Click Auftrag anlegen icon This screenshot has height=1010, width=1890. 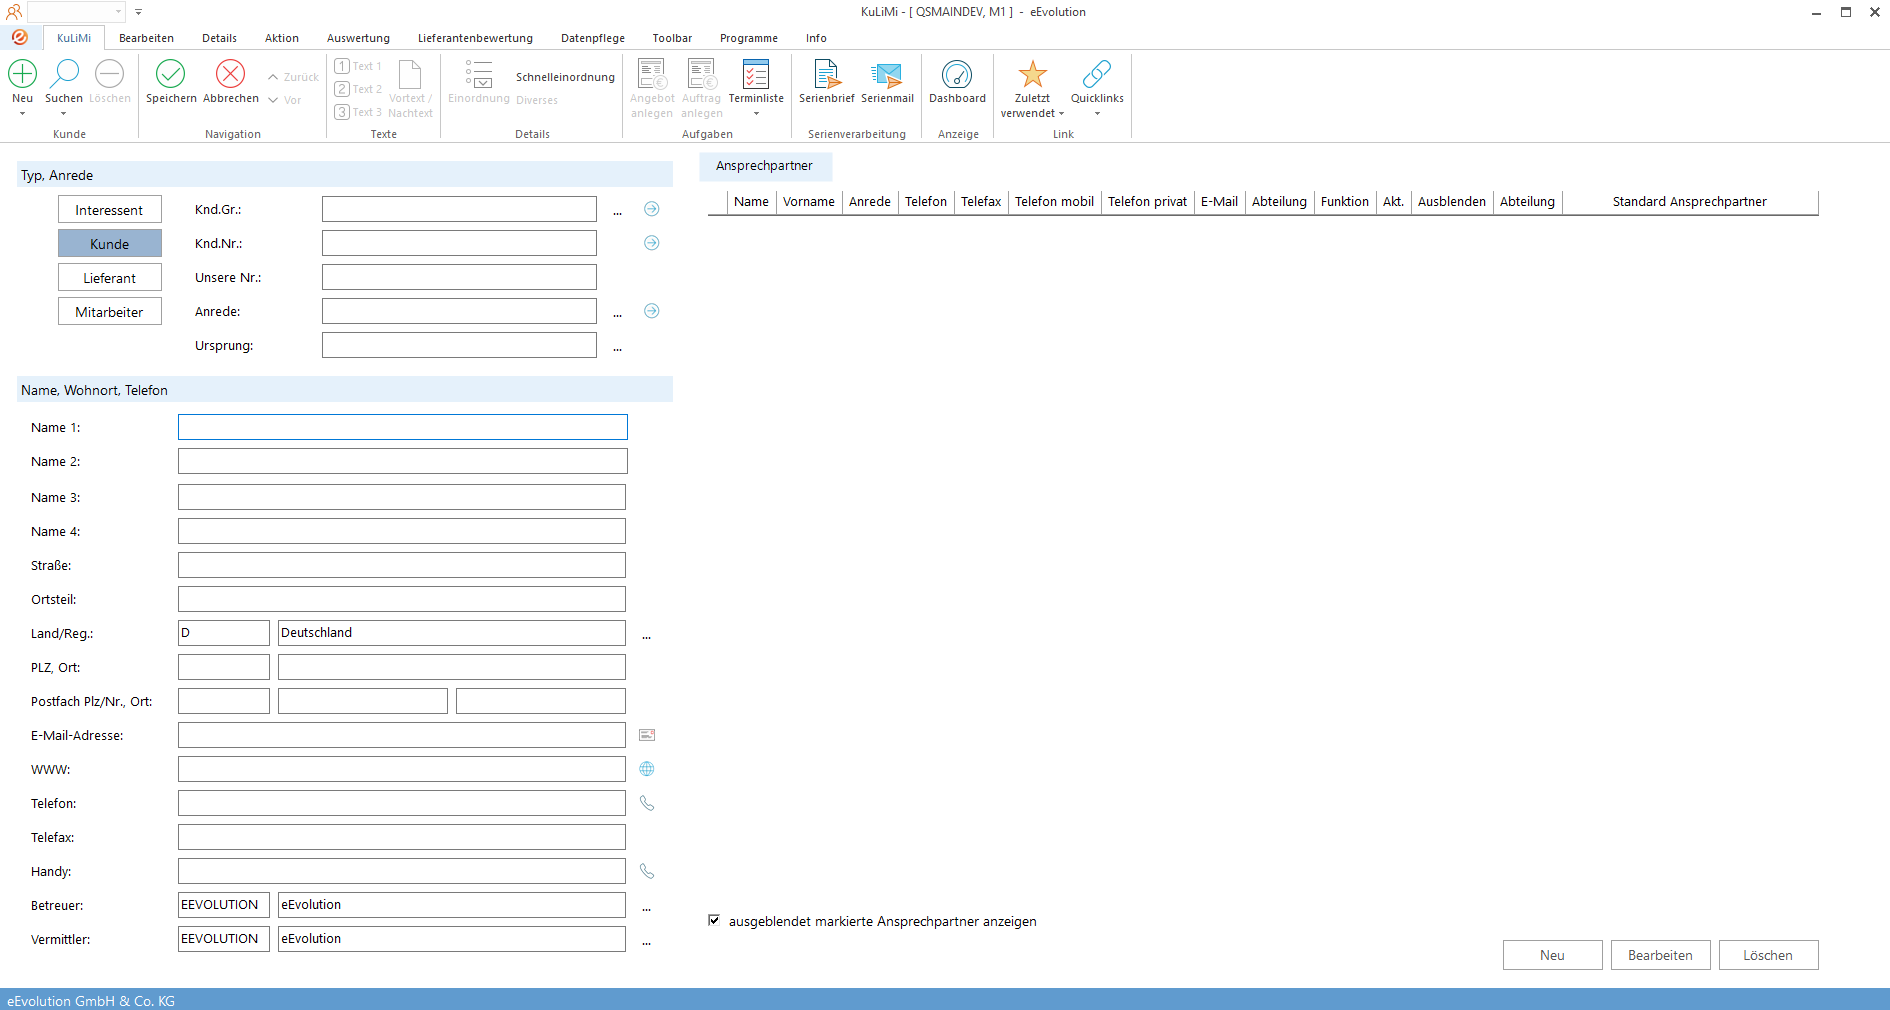(x=701, y=75)
